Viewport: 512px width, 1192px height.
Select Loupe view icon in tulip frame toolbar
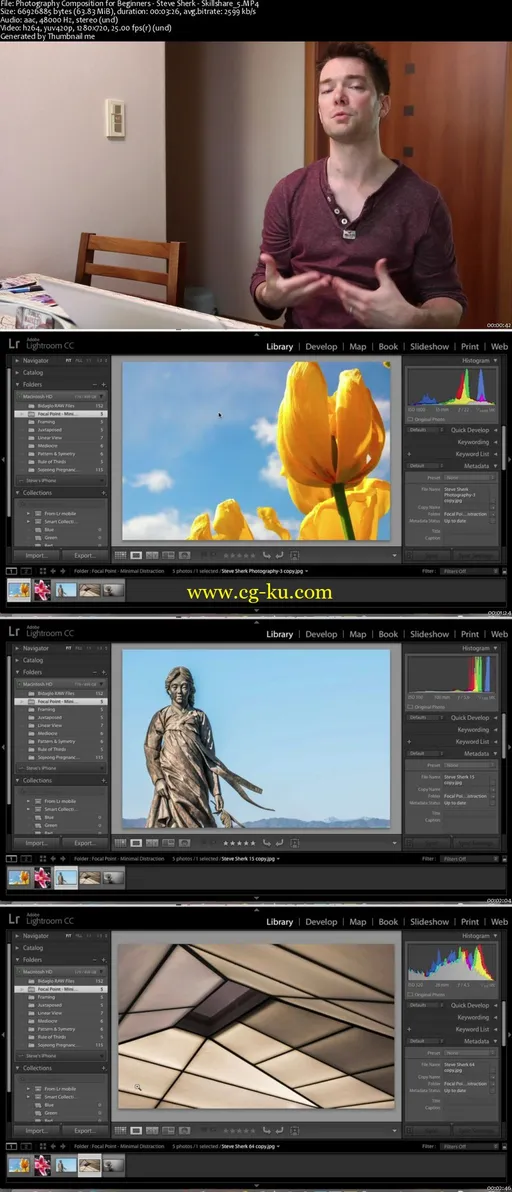pos(136,556)
